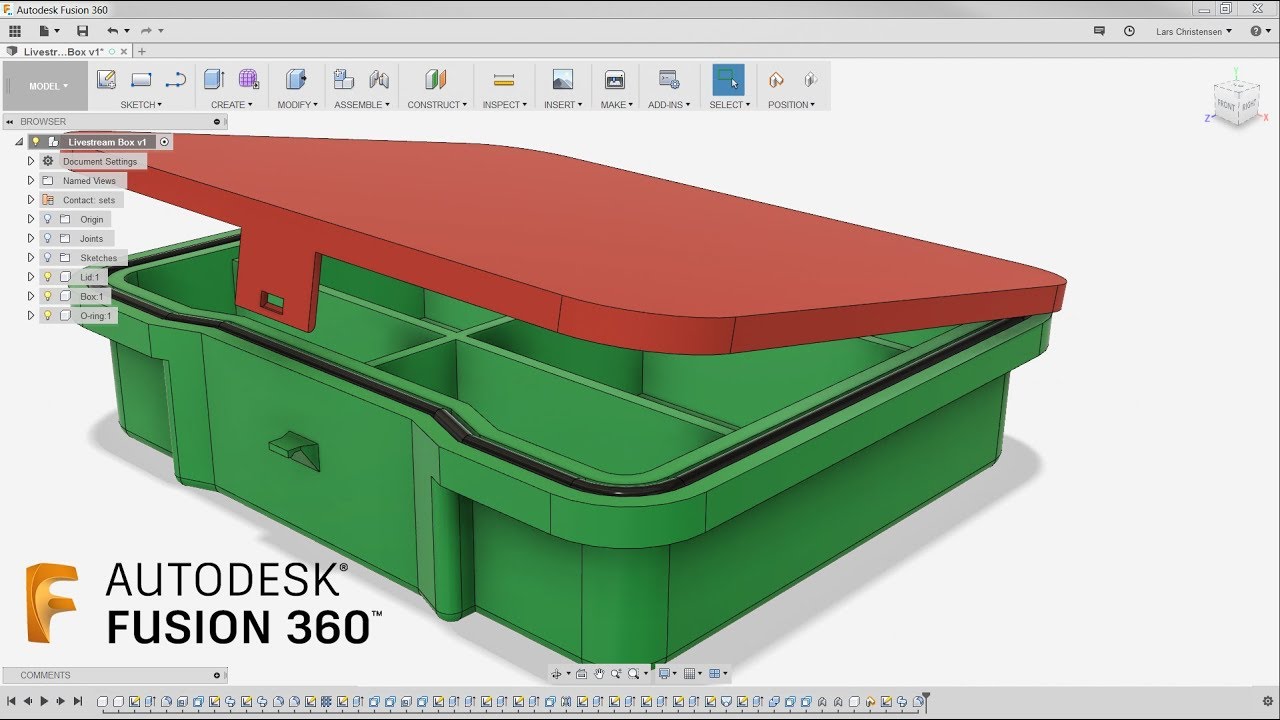The image size is (1280, 720).
Task: Select the sketch Rectangle tool icon
Action: [141, 79]
